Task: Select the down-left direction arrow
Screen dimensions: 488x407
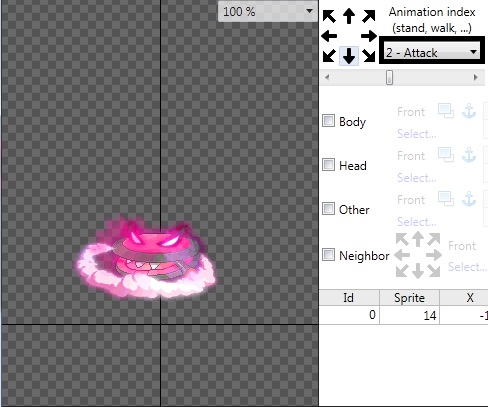Action: click(329, 56)
